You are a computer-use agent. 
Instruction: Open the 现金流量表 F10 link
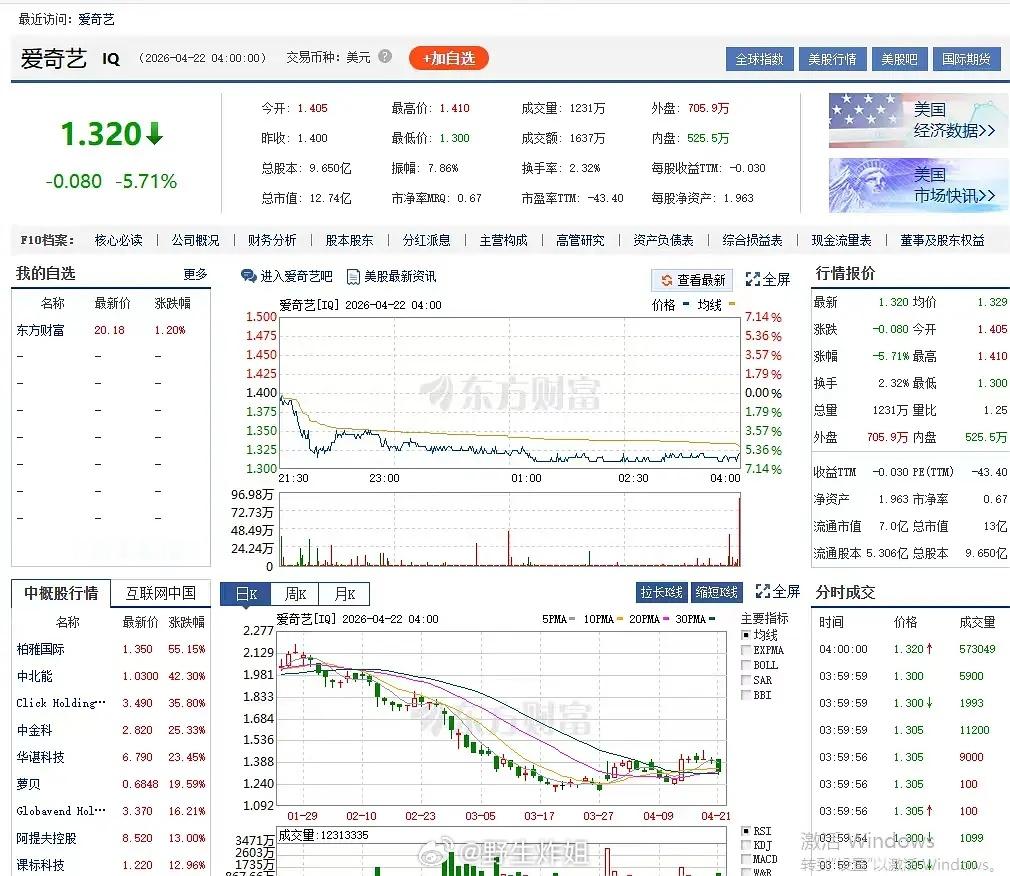pos(841,240)
